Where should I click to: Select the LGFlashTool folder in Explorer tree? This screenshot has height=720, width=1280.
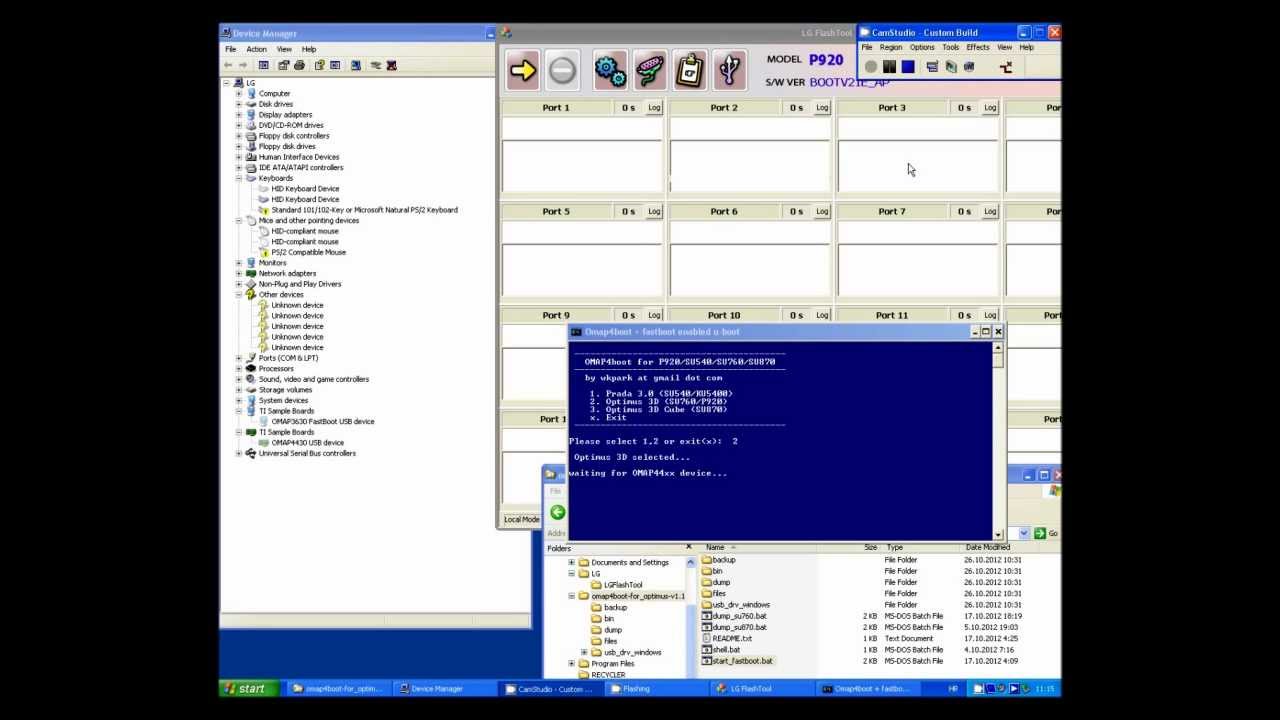tap(623, 585)
